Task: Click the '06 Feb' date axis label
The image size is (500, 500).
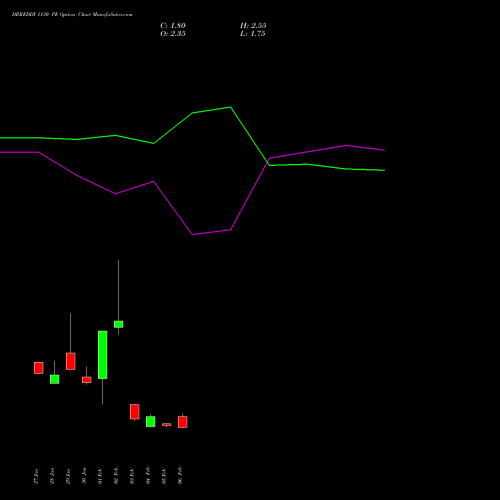Action: point(180,476)
